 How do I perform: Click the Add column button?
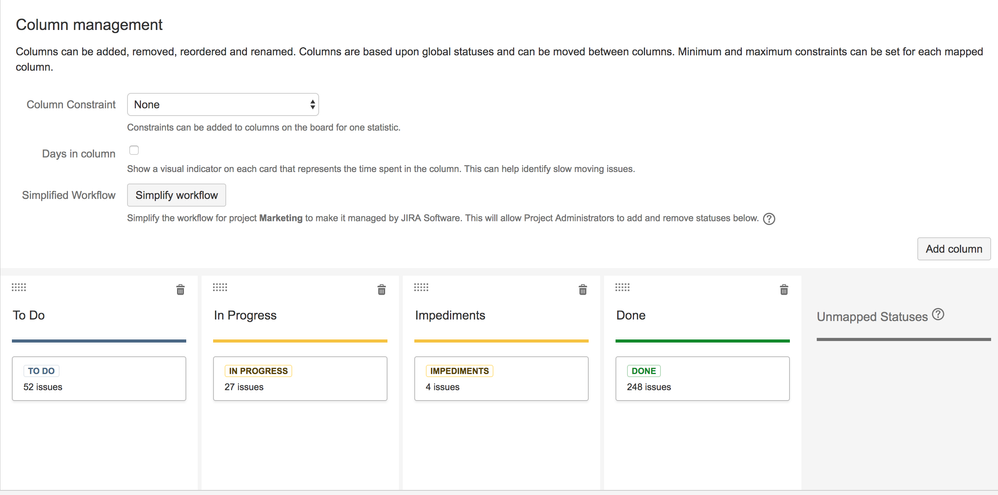click(x=953, y=249)
